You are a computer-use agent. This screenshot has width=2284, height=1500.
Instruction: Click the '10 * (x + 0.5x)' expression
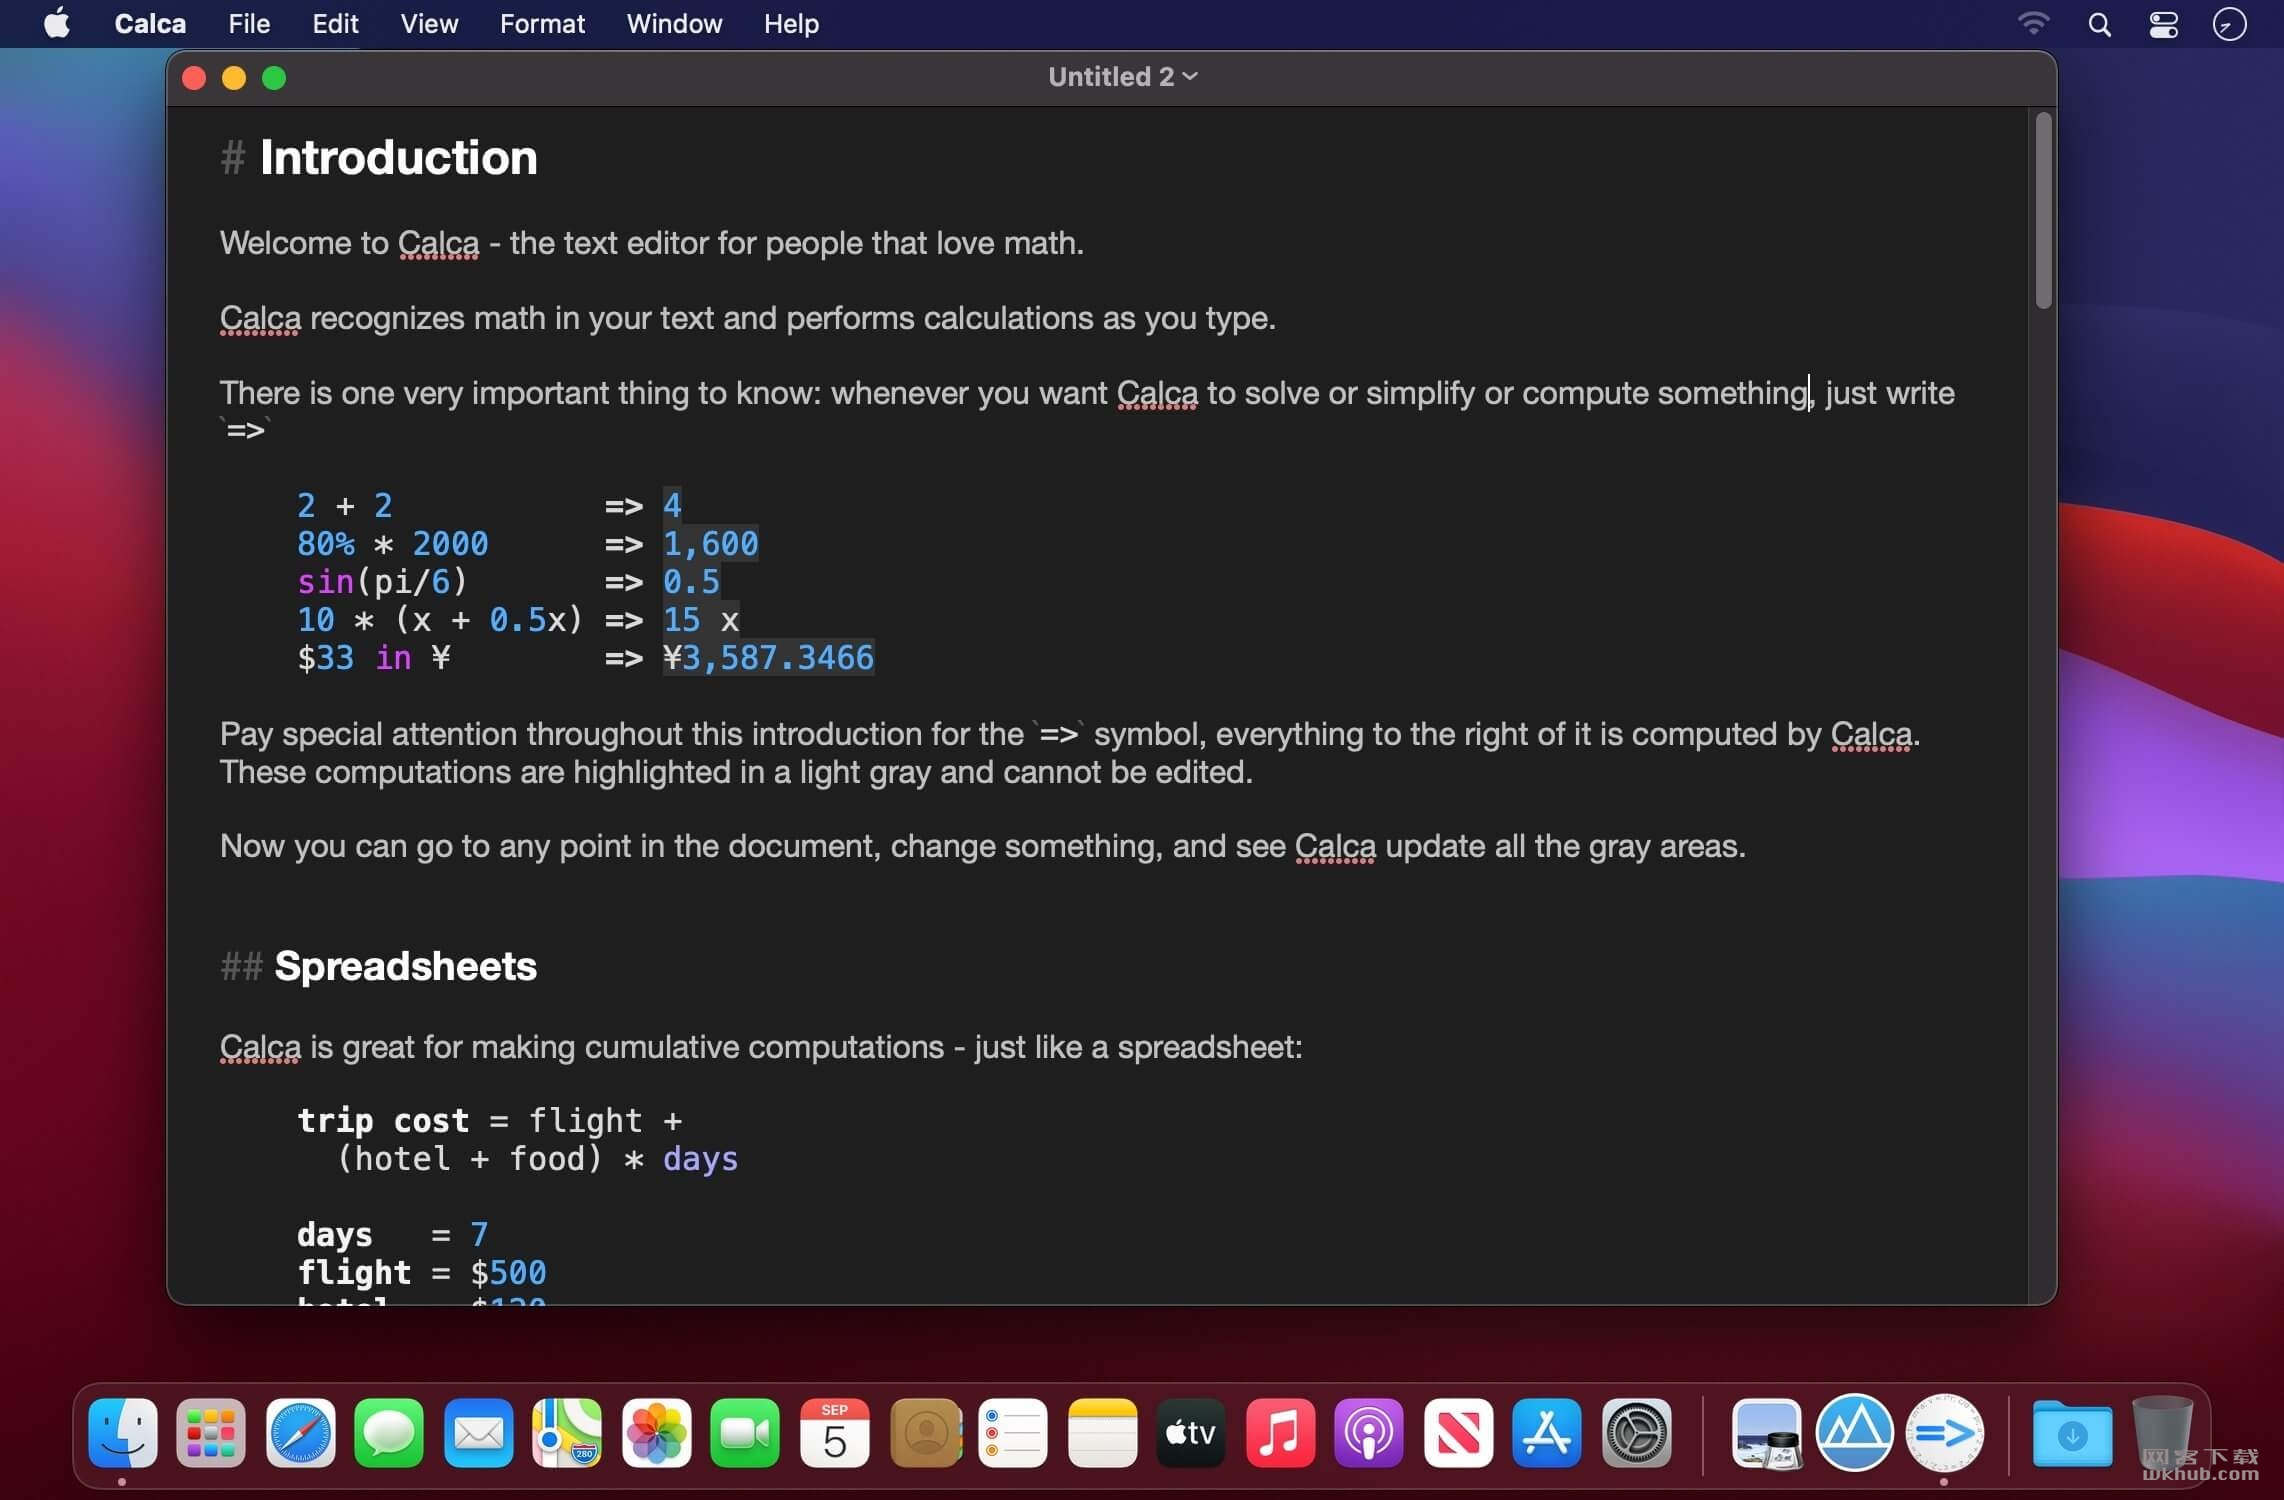pyautogui.click(x=440, y=620)
